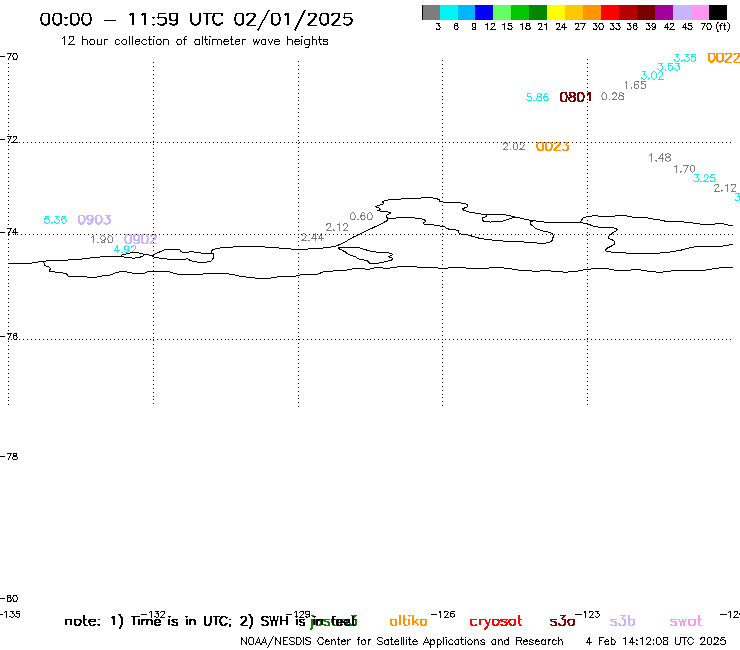
Task: Select the purple swatch in the color scale
Action: [664, 12]
